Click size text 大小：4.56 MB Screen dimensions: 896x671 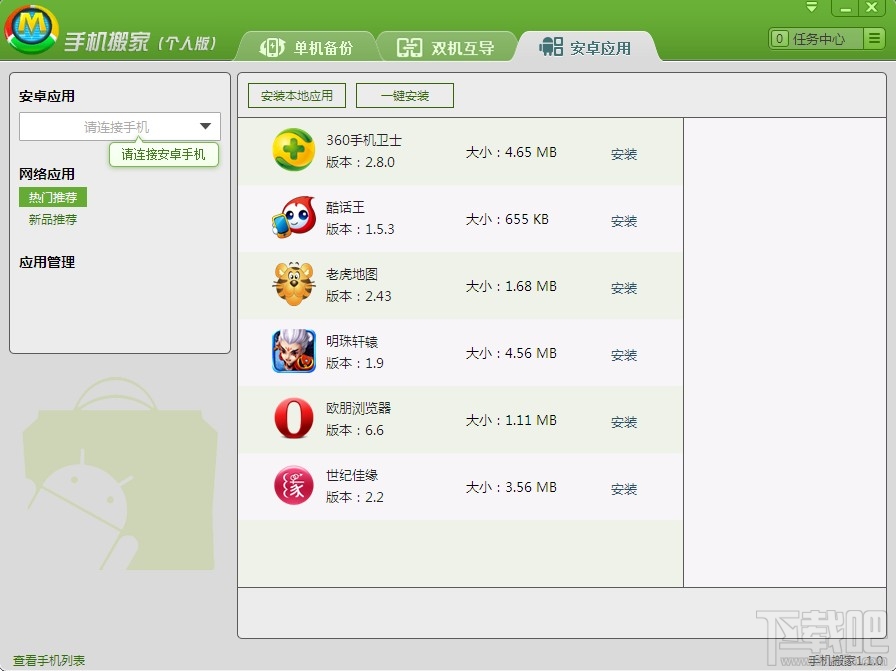[x=511, y=353]
